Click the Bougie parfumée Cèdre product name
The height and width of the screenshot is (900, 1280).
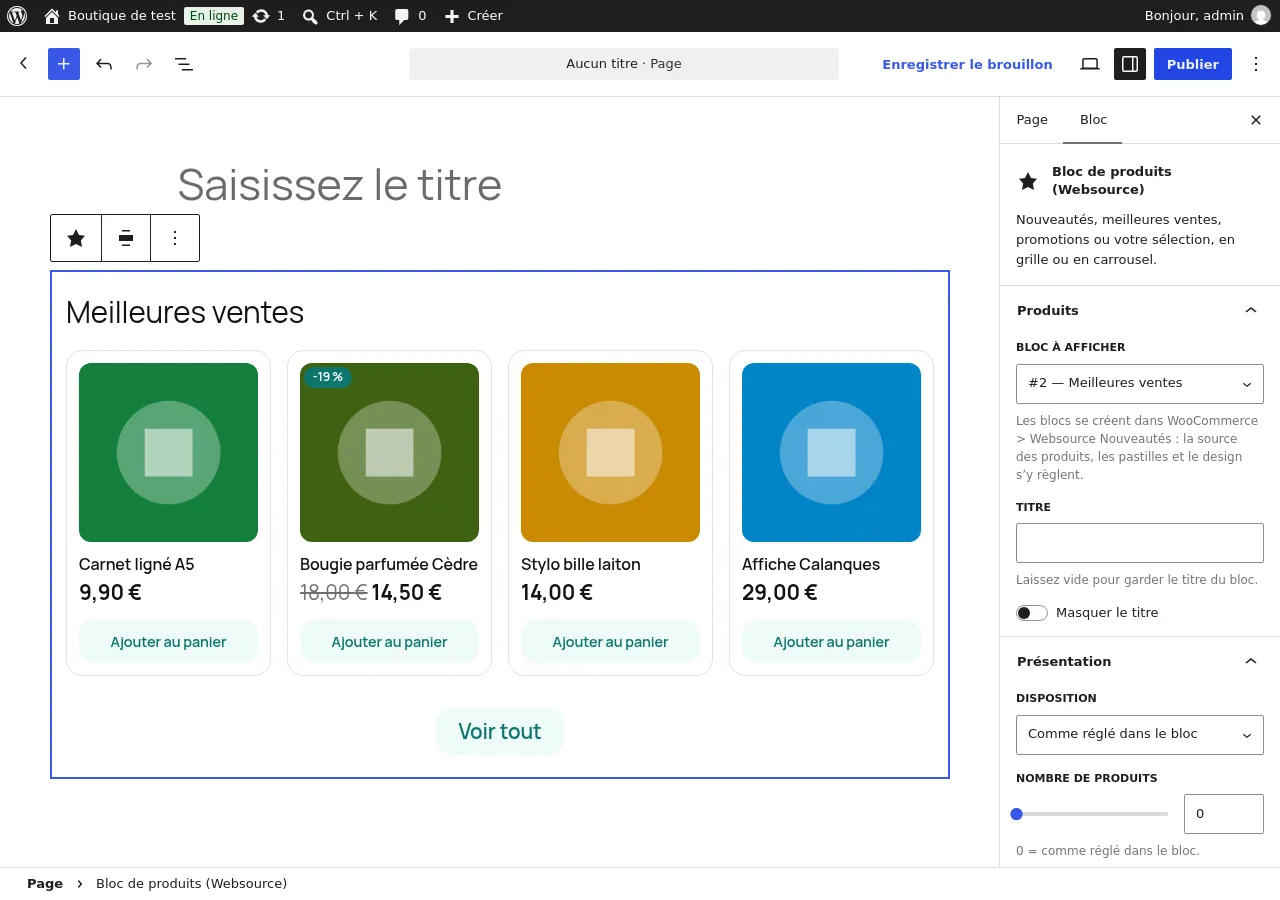[x=389, y=564]
